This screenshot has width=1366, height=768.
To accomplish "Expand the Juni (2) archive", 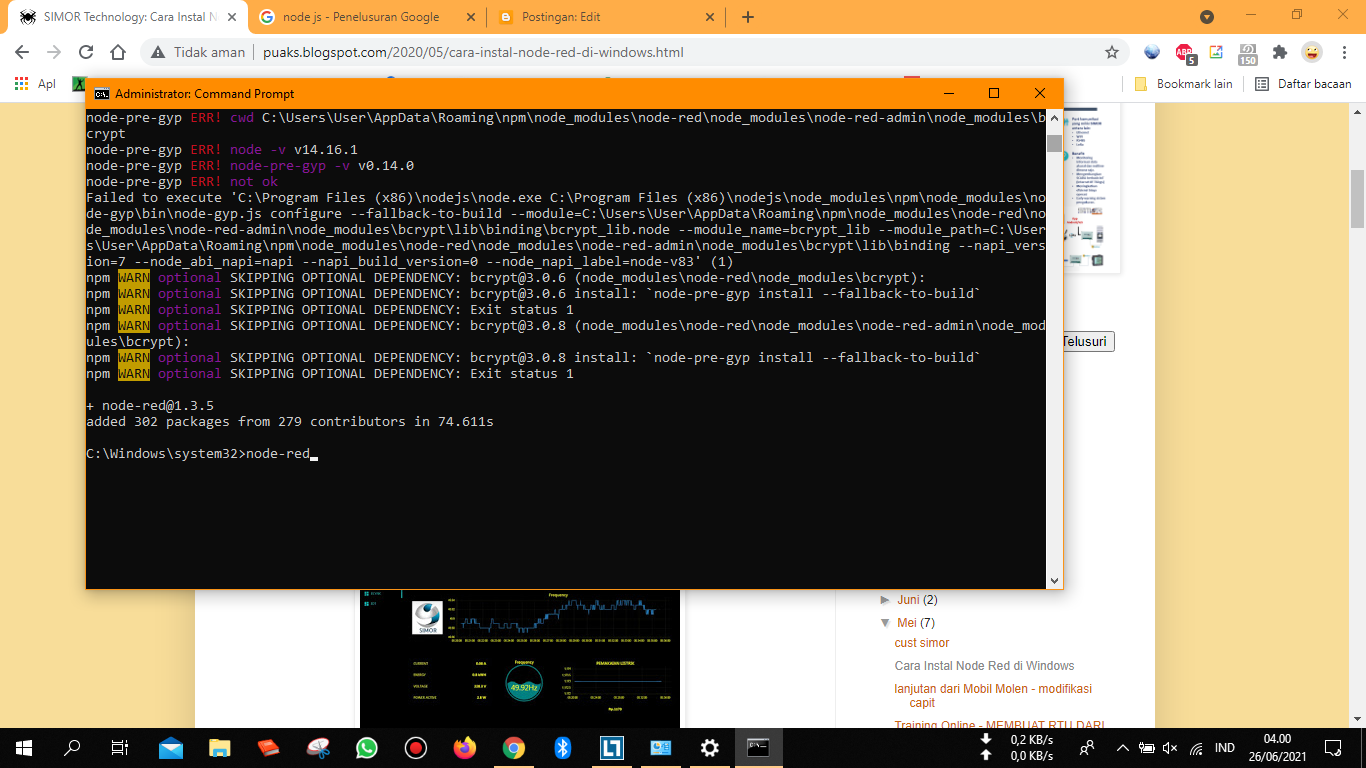I will coord(885,600).
